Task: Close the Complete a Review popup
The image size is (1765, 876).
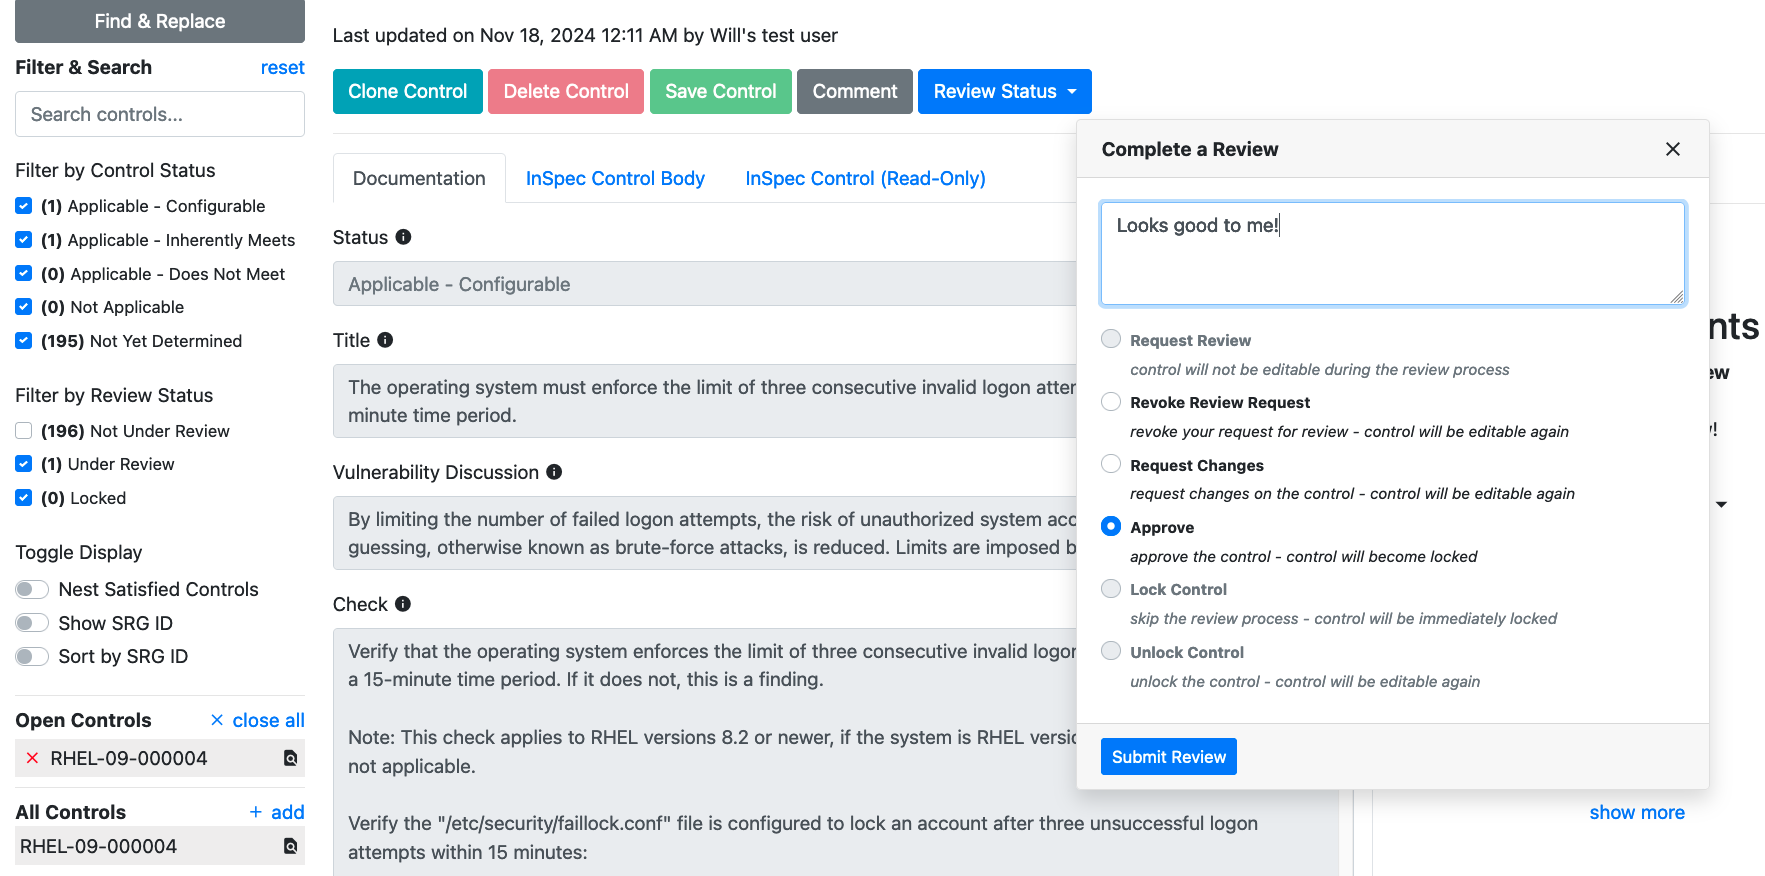Action: coord(1672,149)
